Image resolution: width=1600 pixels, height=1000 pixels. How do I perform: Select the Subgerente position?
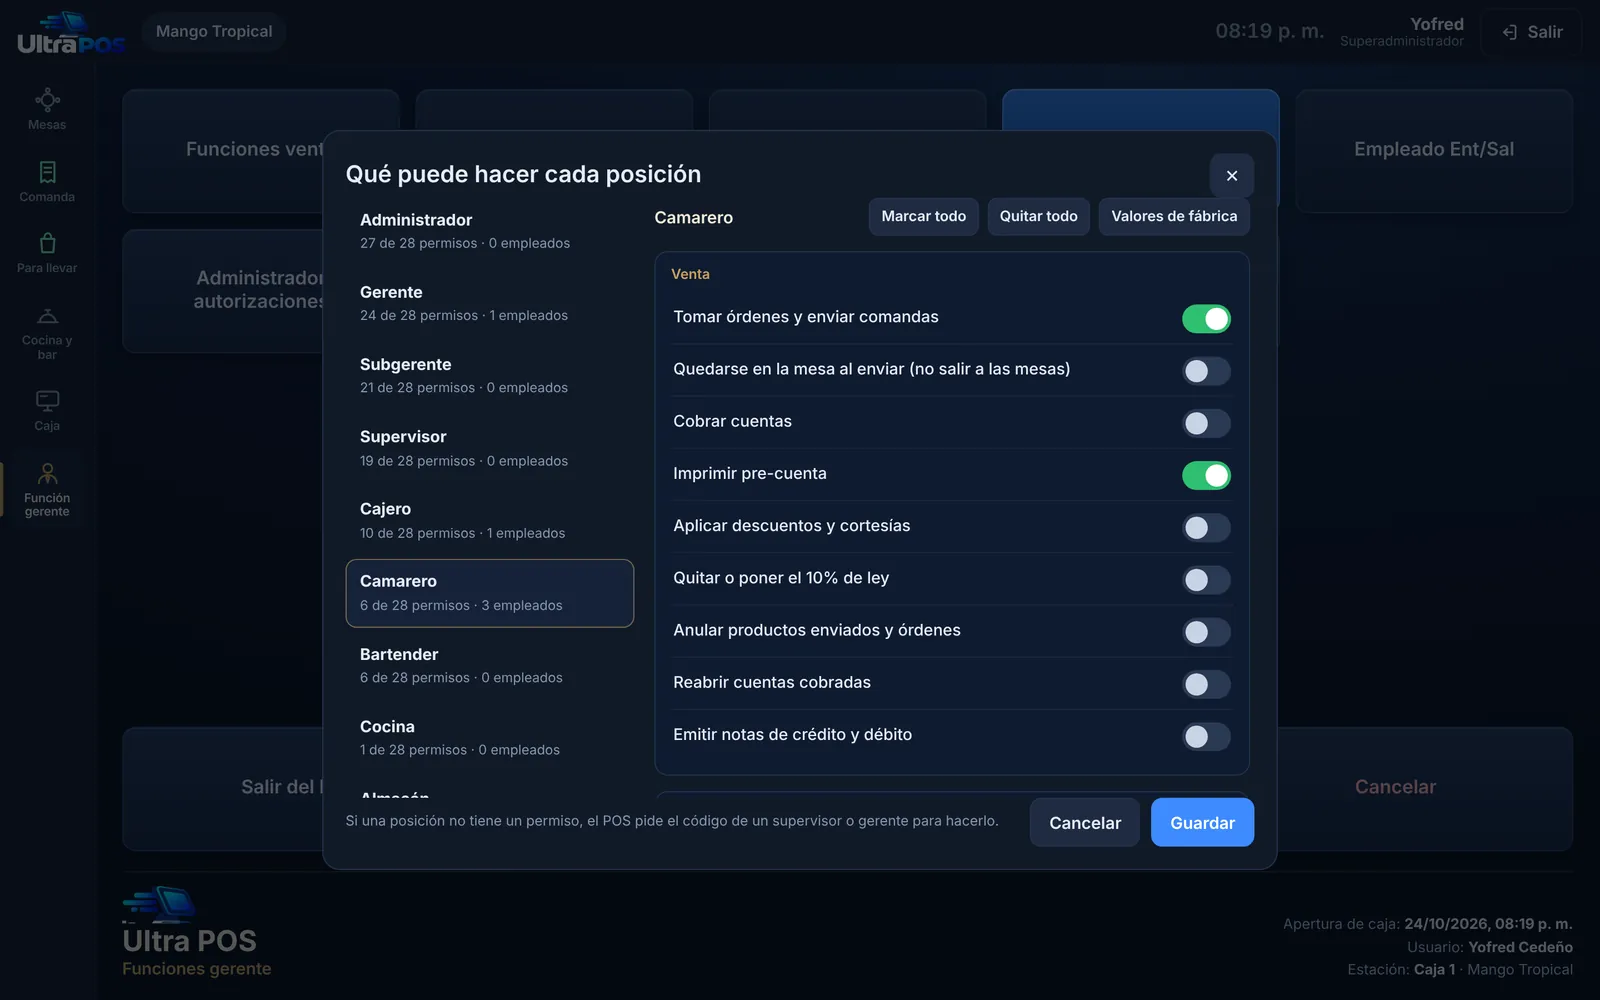pos(490,376)
